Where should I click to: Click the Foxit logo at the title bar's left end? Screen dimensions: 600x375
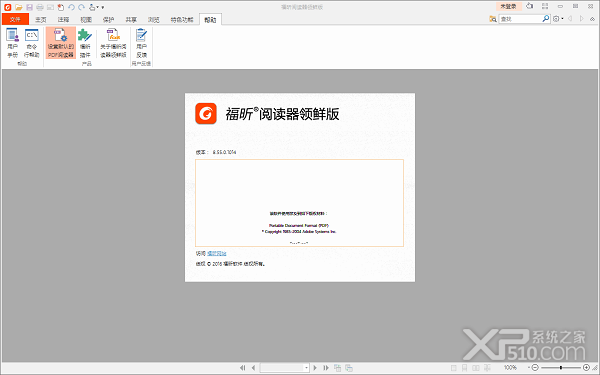click(7, 7)
